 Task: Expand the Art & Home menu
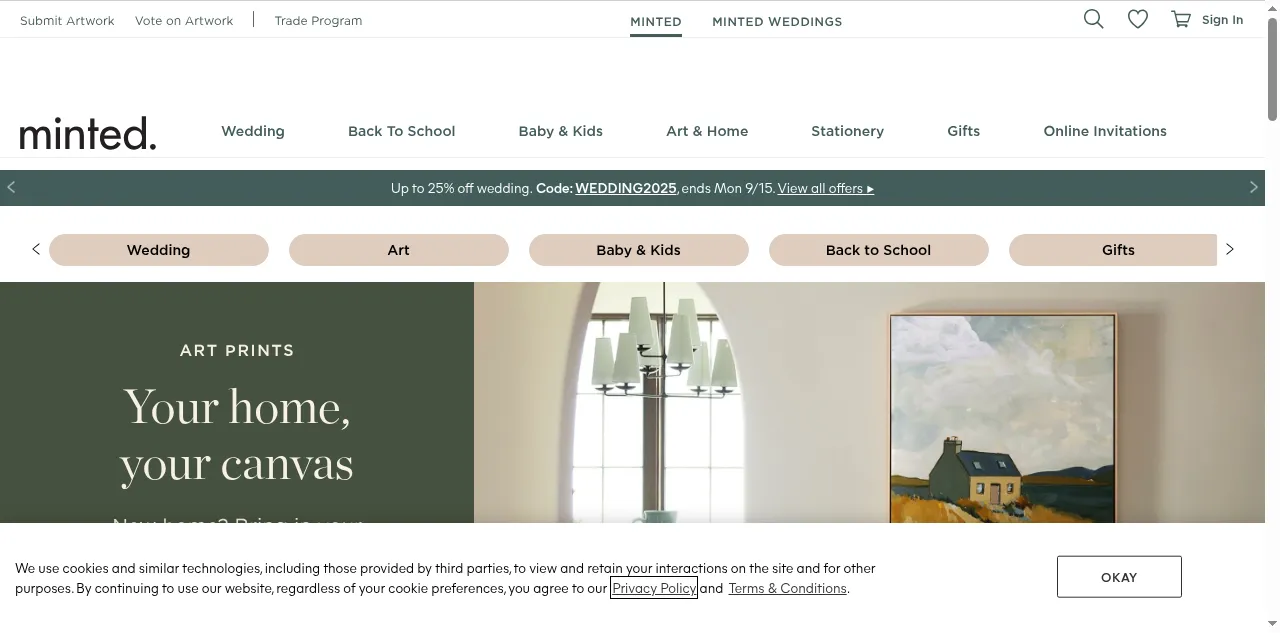707,131
